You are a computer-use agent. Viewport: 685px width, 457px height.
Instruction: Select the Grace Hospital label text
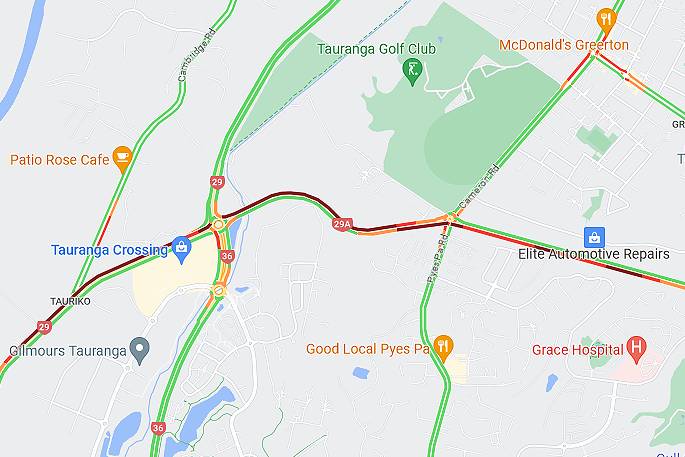point(578,350)
